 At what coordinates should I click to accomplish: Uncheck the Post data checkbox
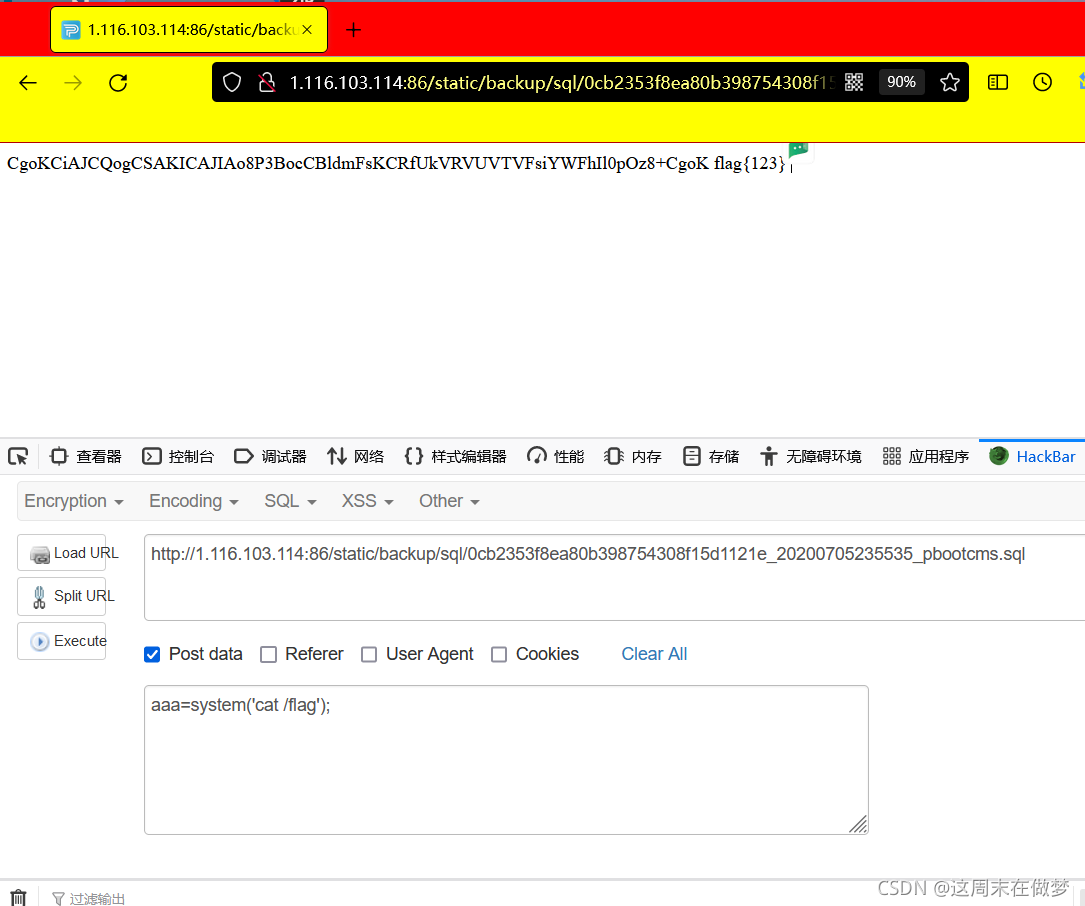(152, 654)
